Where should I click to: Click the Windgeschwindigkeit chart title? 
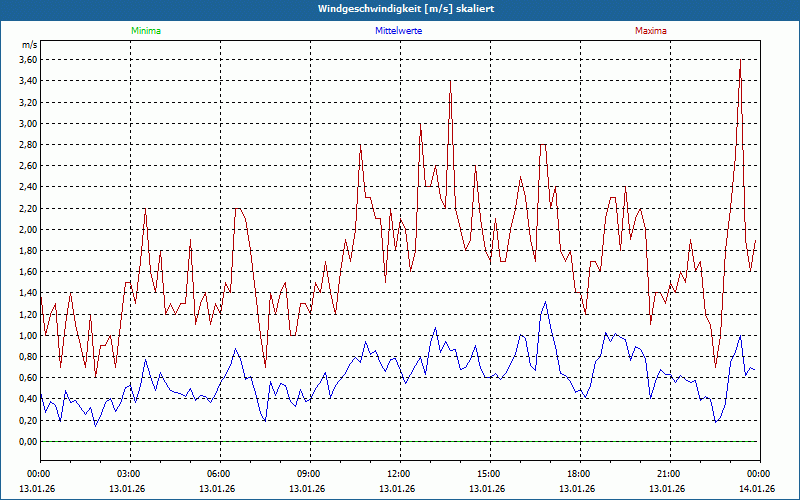[x=399, y=9]
